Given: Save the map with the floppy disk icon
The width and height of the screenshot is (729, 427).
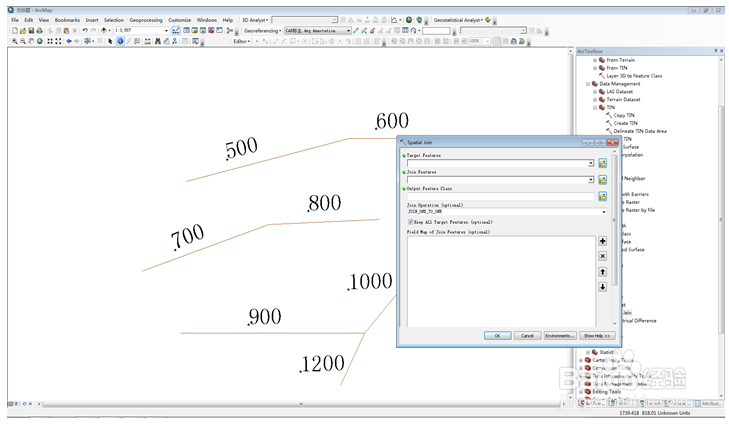Looking at the screenshot, I should (x=31, y=31).
